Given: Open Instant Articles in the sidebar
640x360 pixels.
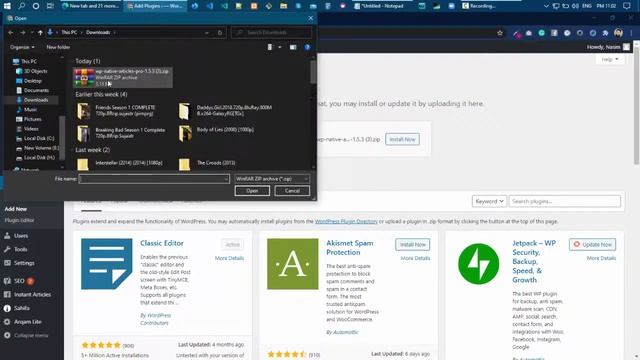Looking at the screenshot, I should click(x=32, y=294).
